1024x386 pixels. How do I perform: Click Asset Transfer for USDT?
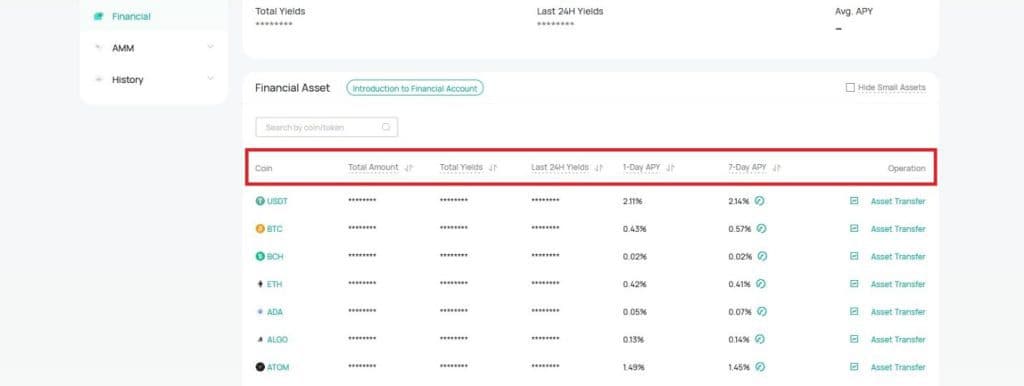pos(898,201)
